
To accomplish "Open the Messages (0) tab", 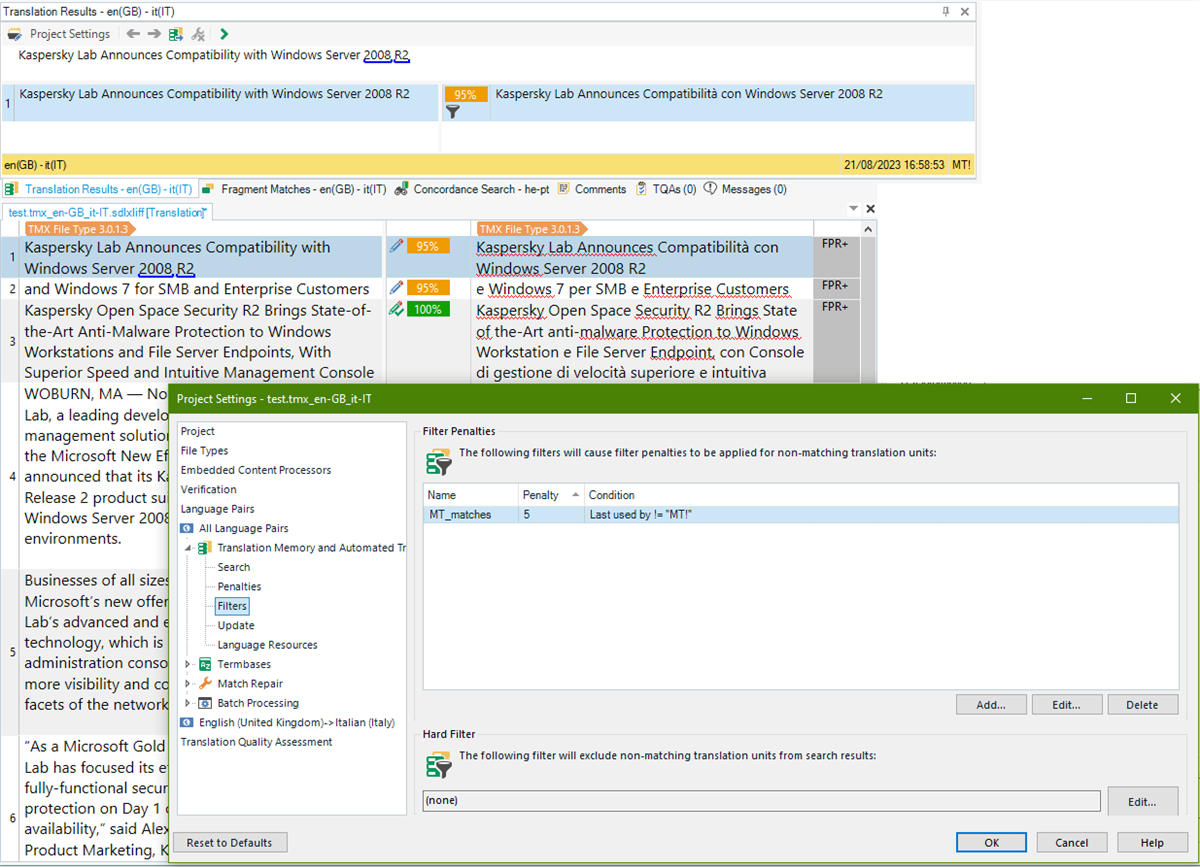I will (745, 189).
